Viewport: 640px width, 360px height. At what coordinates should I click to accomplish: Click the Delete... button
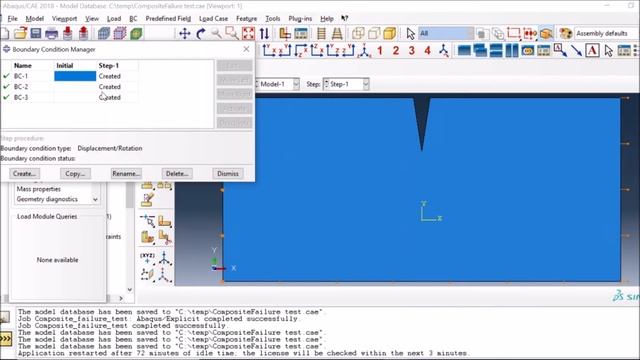(177, 173)
